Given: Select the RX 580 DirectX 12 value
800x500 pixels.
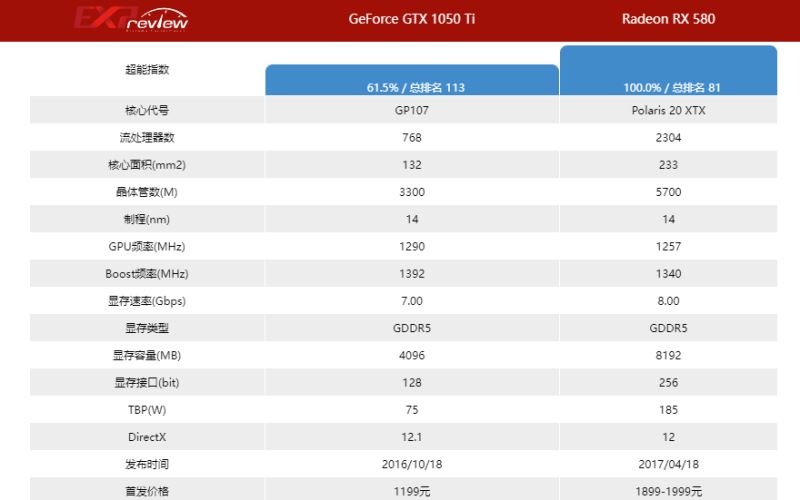Looking at the screenshot, I should pyautogui.click(x=668, y=437).
